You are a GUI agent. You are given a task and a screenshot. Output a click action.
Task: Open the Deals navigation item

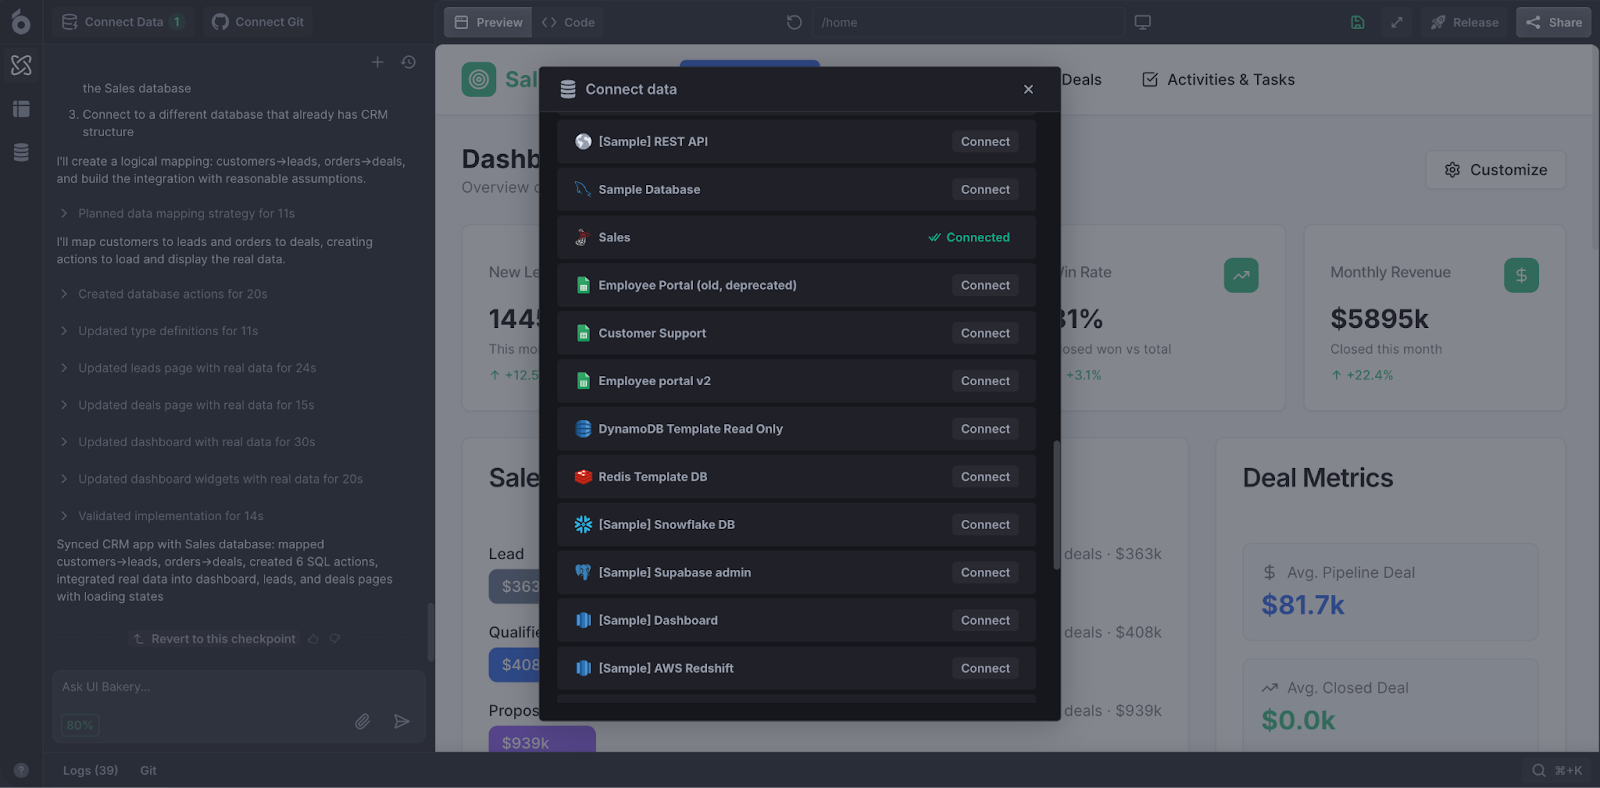(x=1081, y=79)
